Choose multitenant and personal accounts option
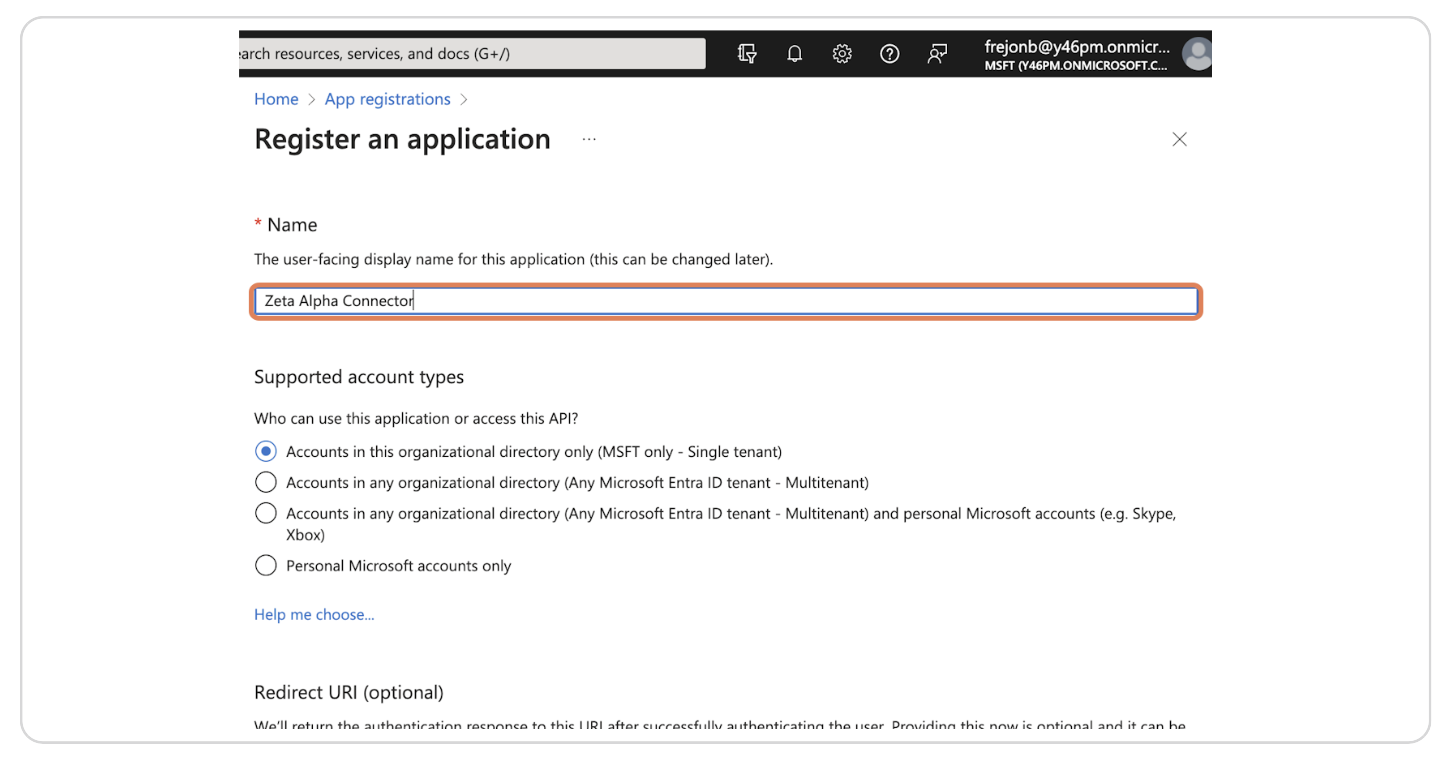 click(265, 513)
